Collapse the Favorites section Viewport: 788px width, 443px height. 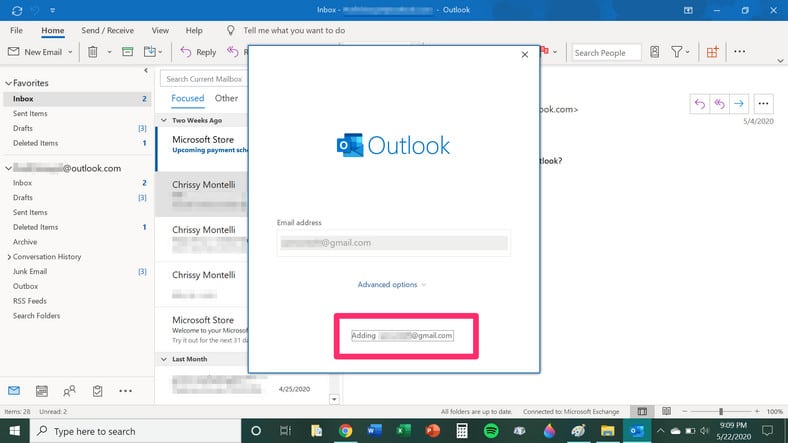click(x=9, y=83)
